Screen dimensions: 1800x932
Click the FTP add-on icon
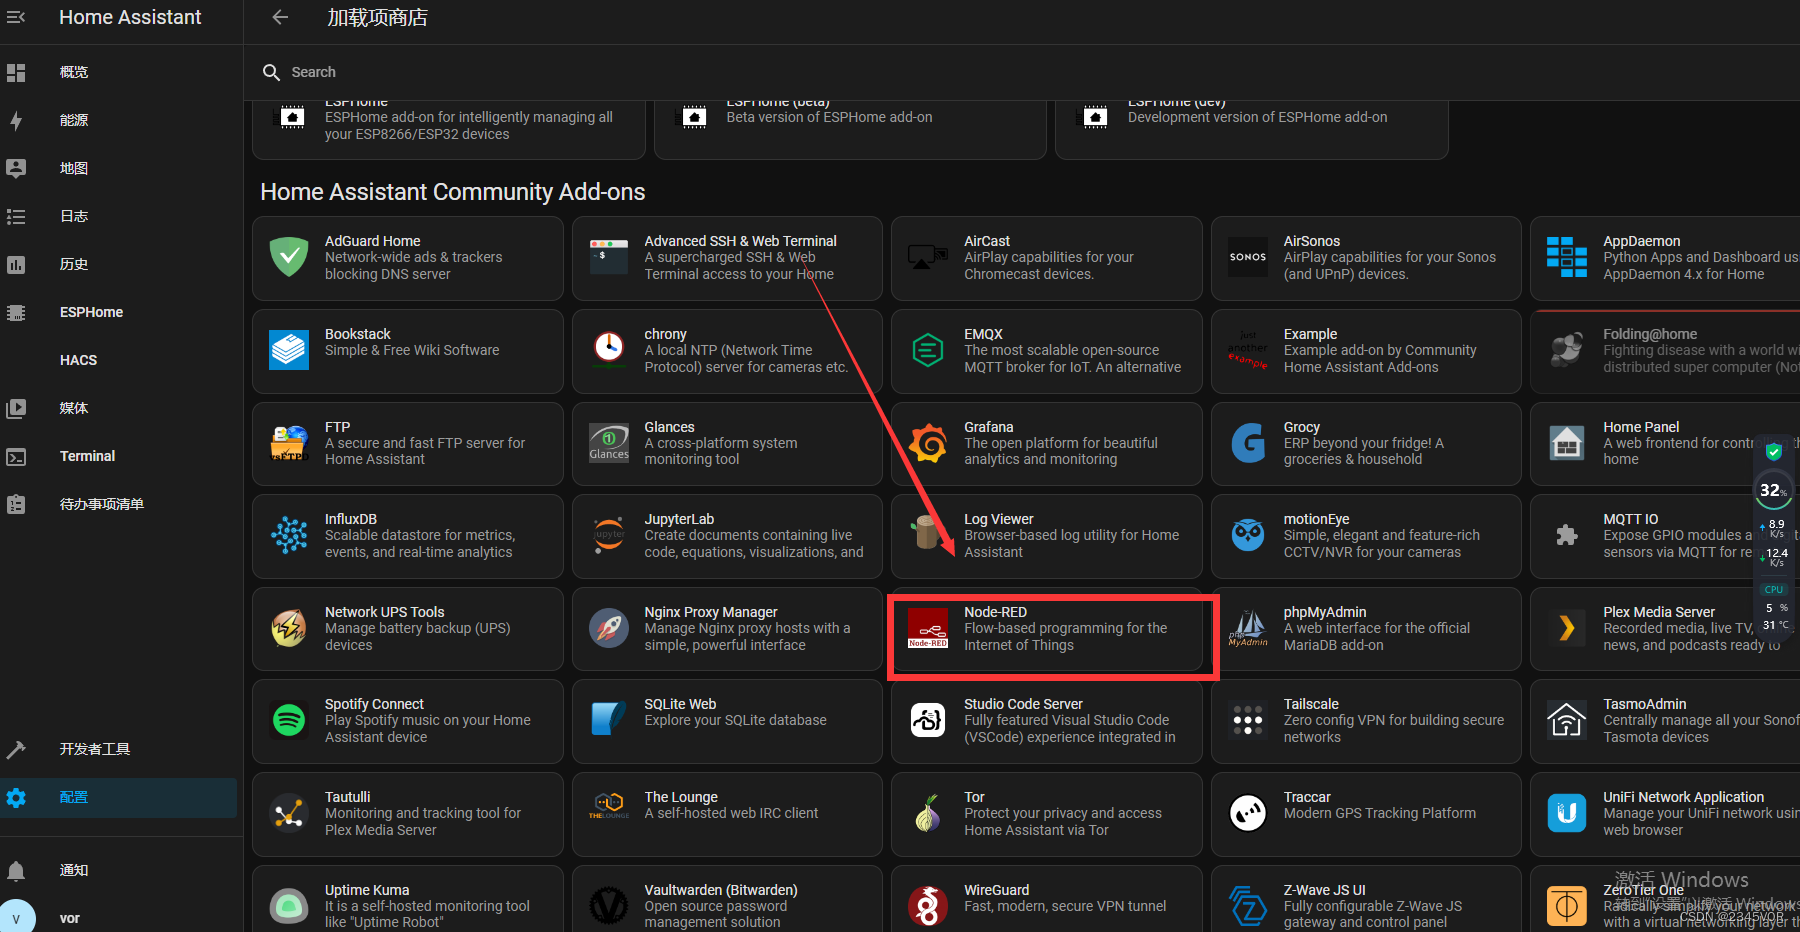coord(289,443)
